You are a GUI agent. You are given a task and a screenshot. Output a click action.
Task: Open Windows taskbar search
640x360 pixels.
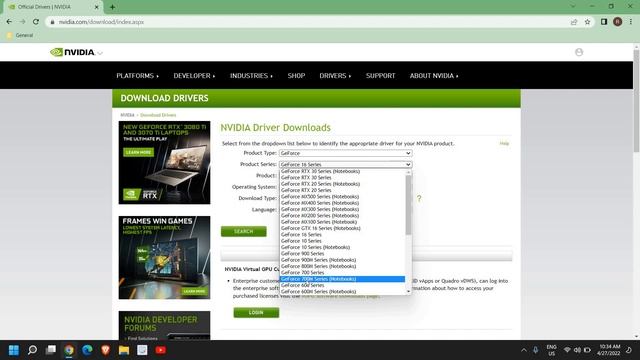point(32,350)
